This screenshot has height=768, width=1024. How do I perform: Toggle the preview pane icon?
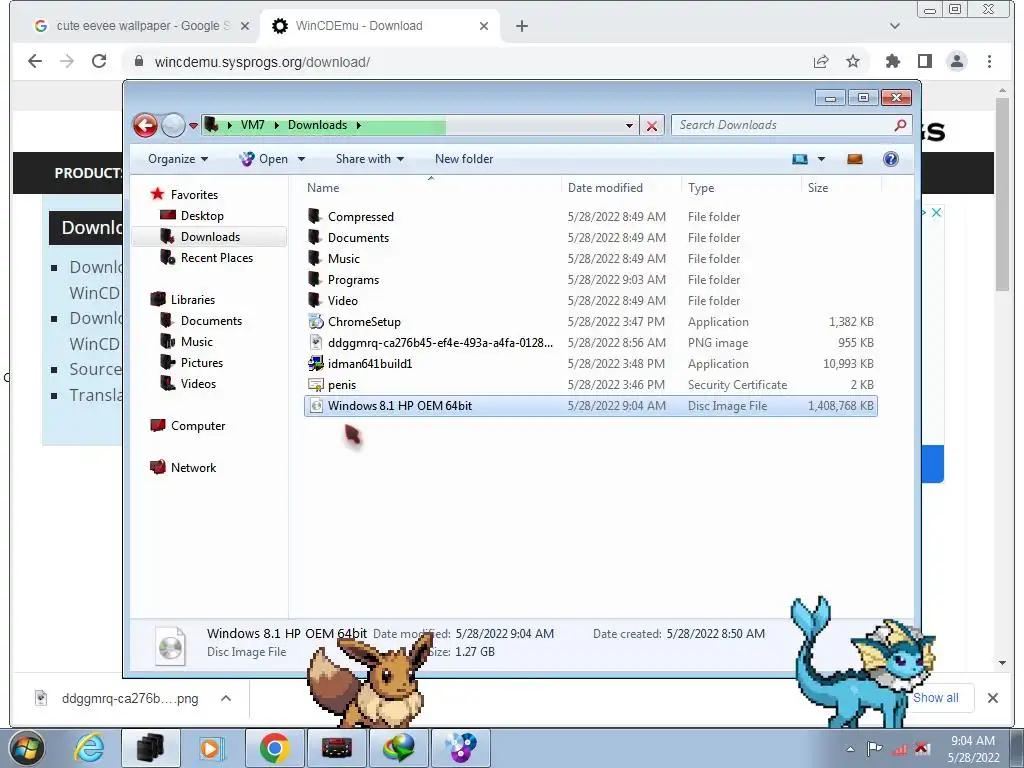pos(855,159)
